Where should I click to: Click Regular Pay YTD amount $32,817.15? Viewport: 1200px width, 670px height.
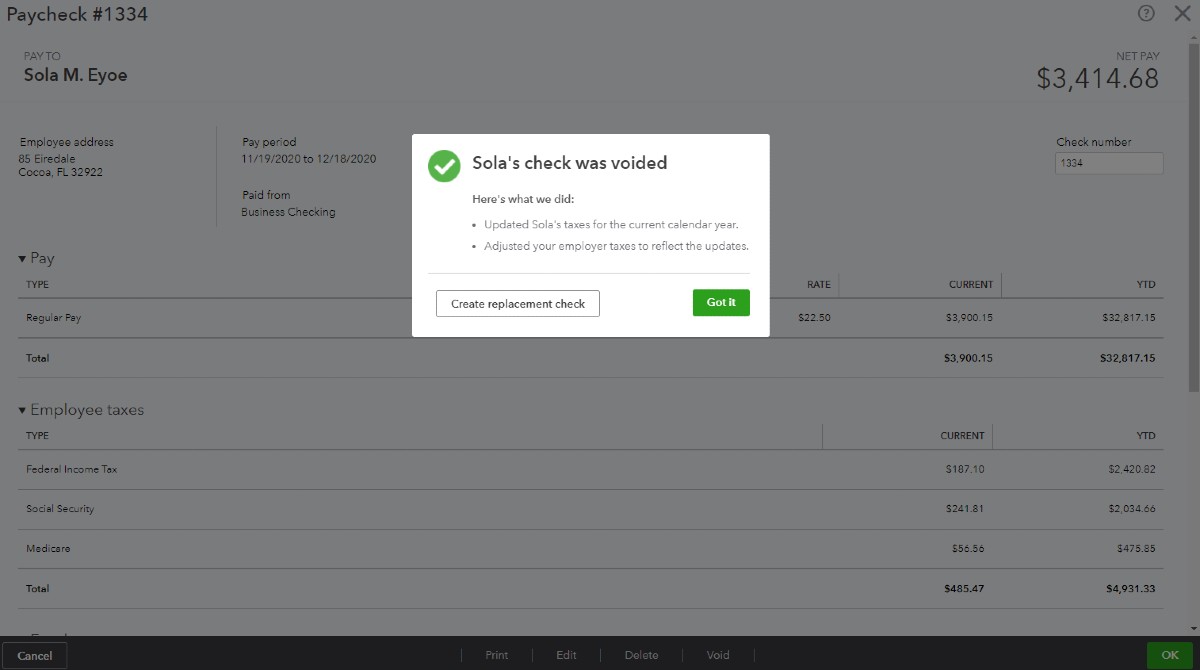[1127, 318]
